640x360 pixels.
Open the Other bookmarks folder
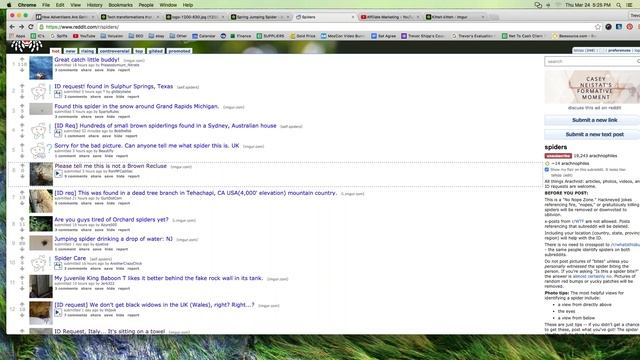[x=178, y=36]
